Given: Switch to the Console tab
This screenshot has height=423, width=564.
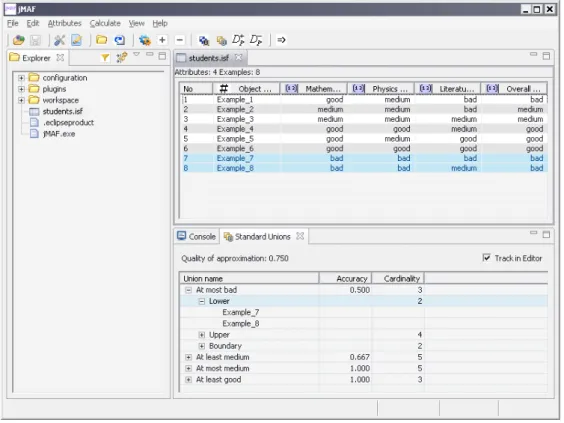Looking at the screenshot, I should (x=197, y=237).
